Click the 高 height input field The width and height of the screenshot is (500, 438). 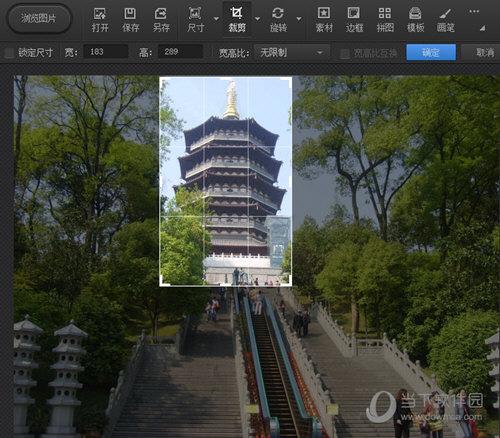coord(180,52)
